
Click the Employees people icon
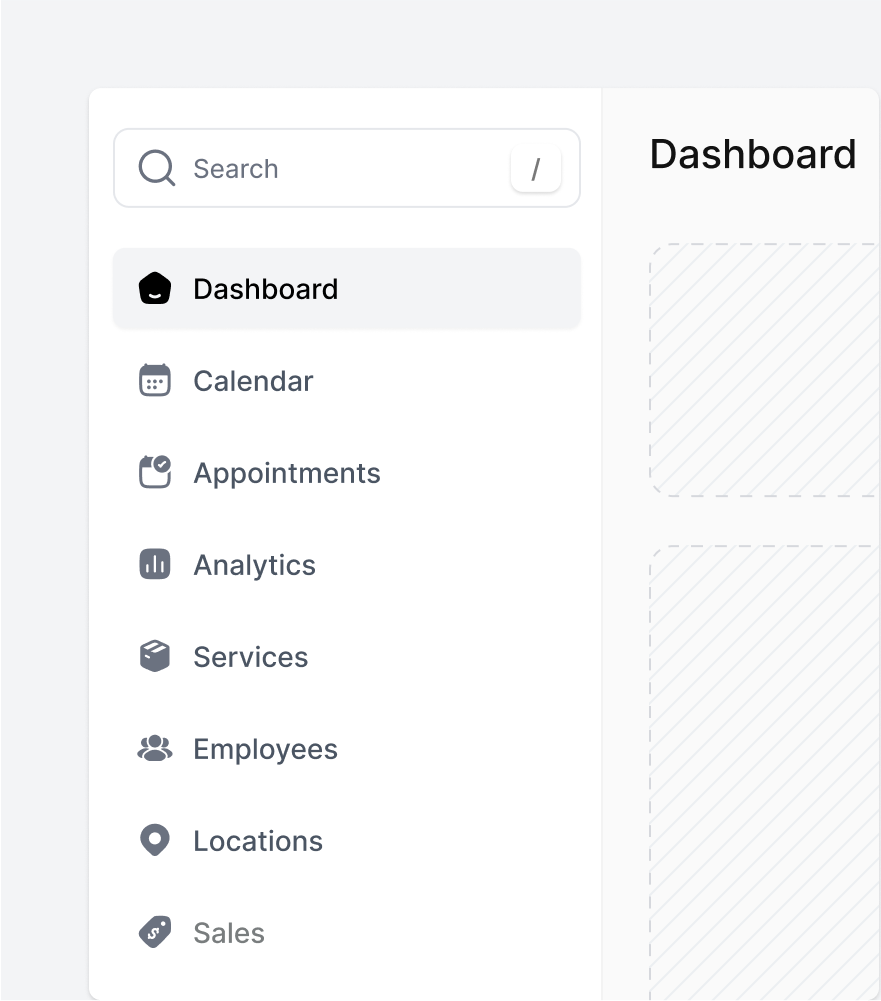pos(155,749)
